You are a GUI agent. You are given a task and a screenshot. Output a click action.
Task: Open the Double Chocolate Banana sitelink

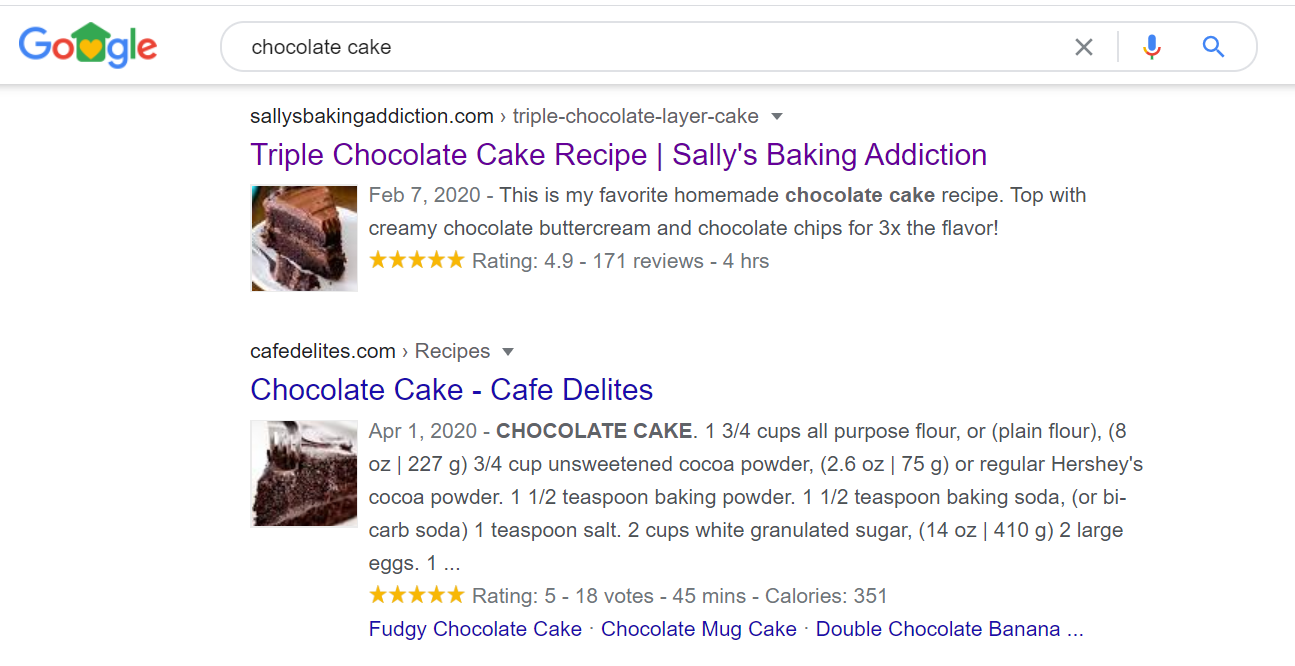(x=948, y=629)
